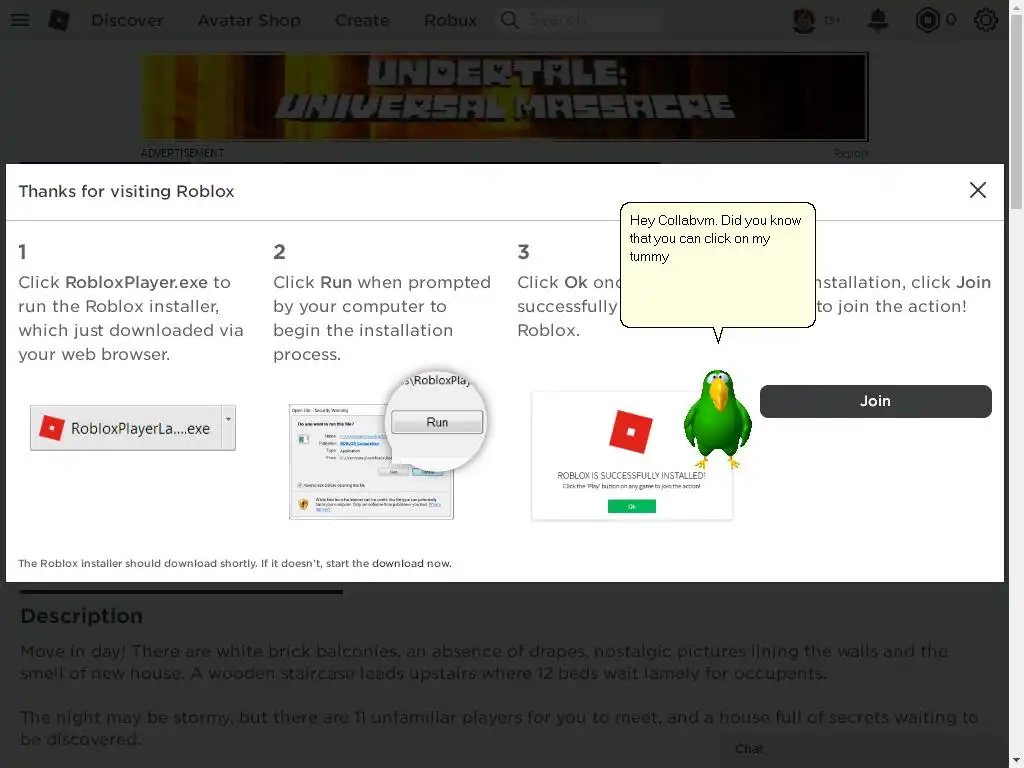
Task: Click the 13+ age label
Action: [x=831, y=20]
